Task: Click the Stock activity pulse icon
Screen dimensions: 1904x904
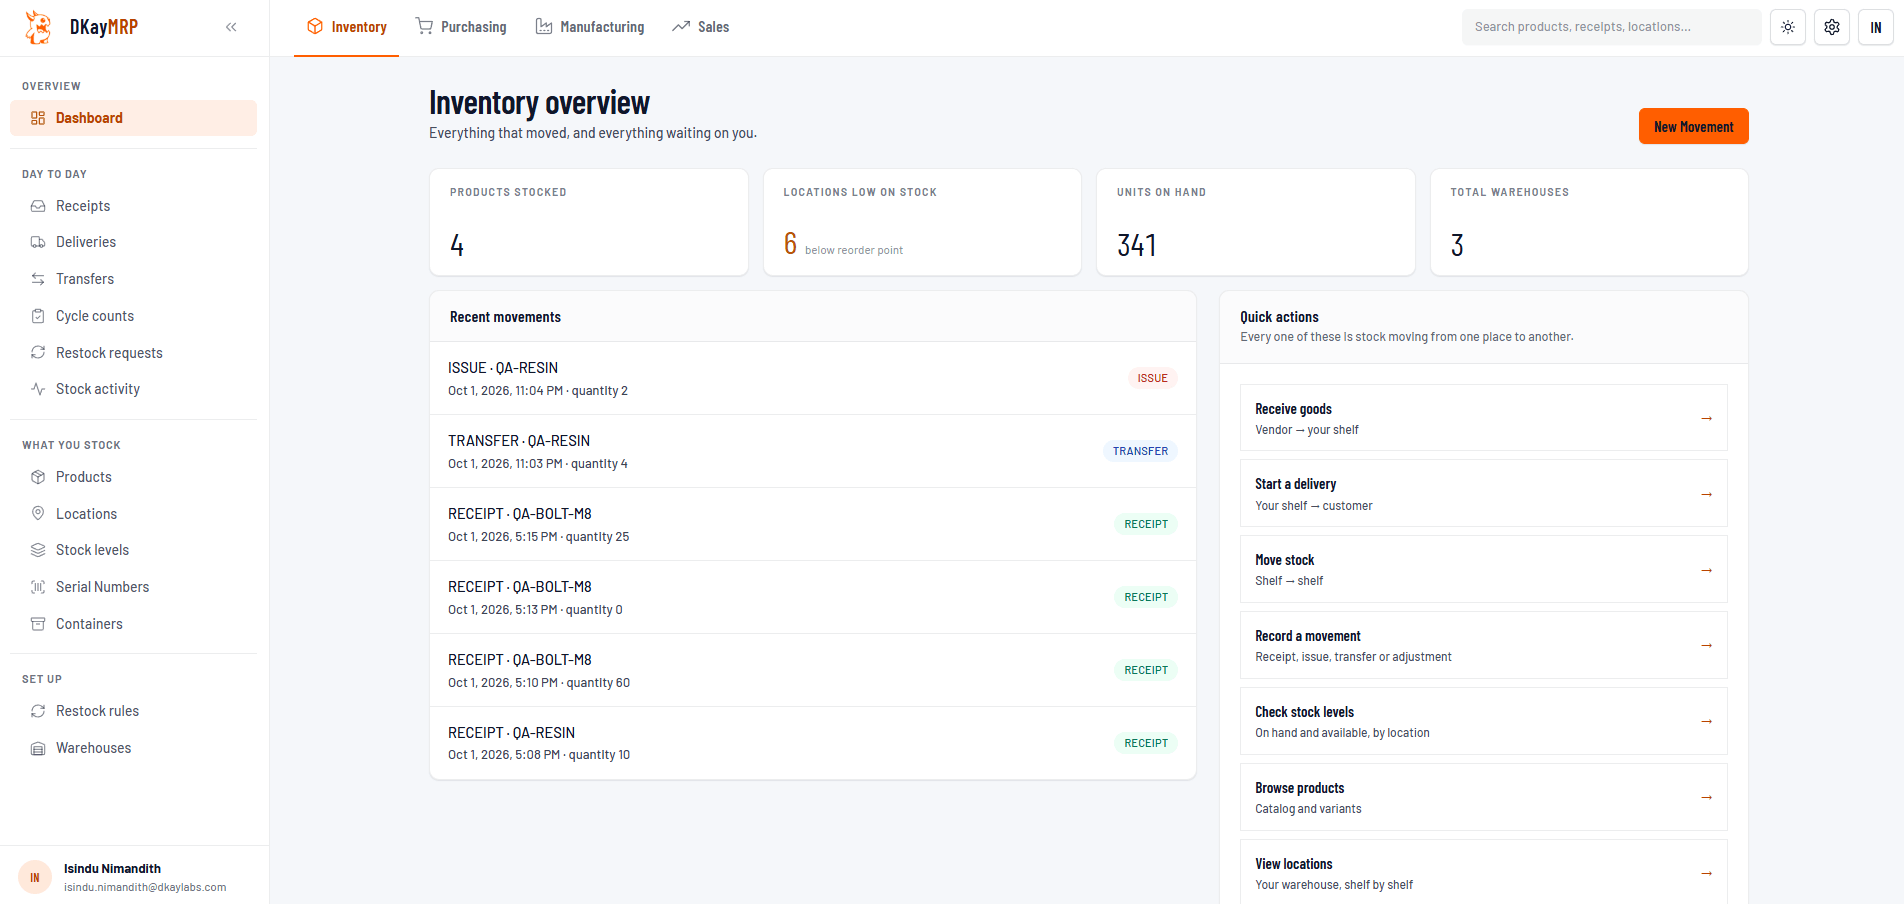Action: pos(38,389)
